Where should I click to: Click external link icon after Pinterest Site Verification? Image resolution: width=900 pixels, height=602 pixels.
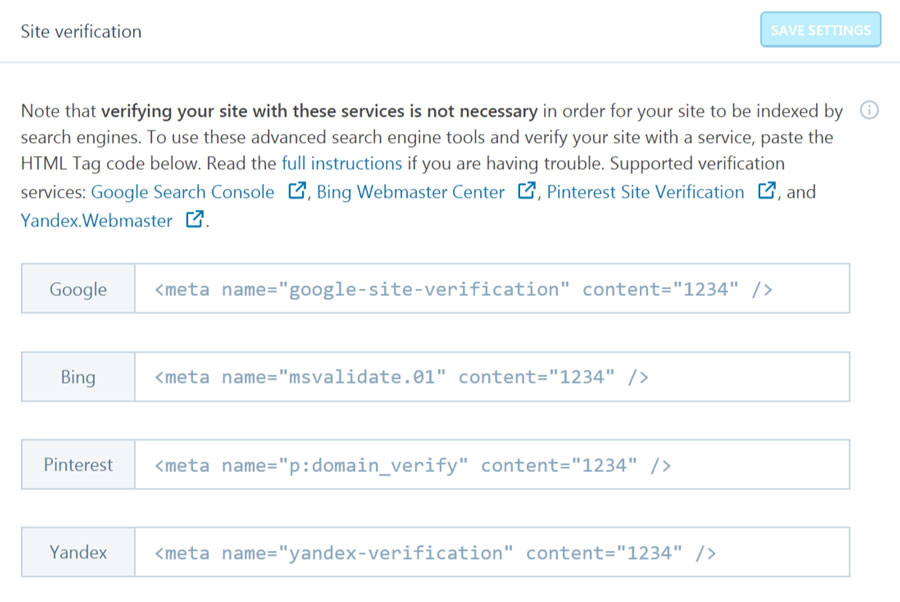[766, 191]
